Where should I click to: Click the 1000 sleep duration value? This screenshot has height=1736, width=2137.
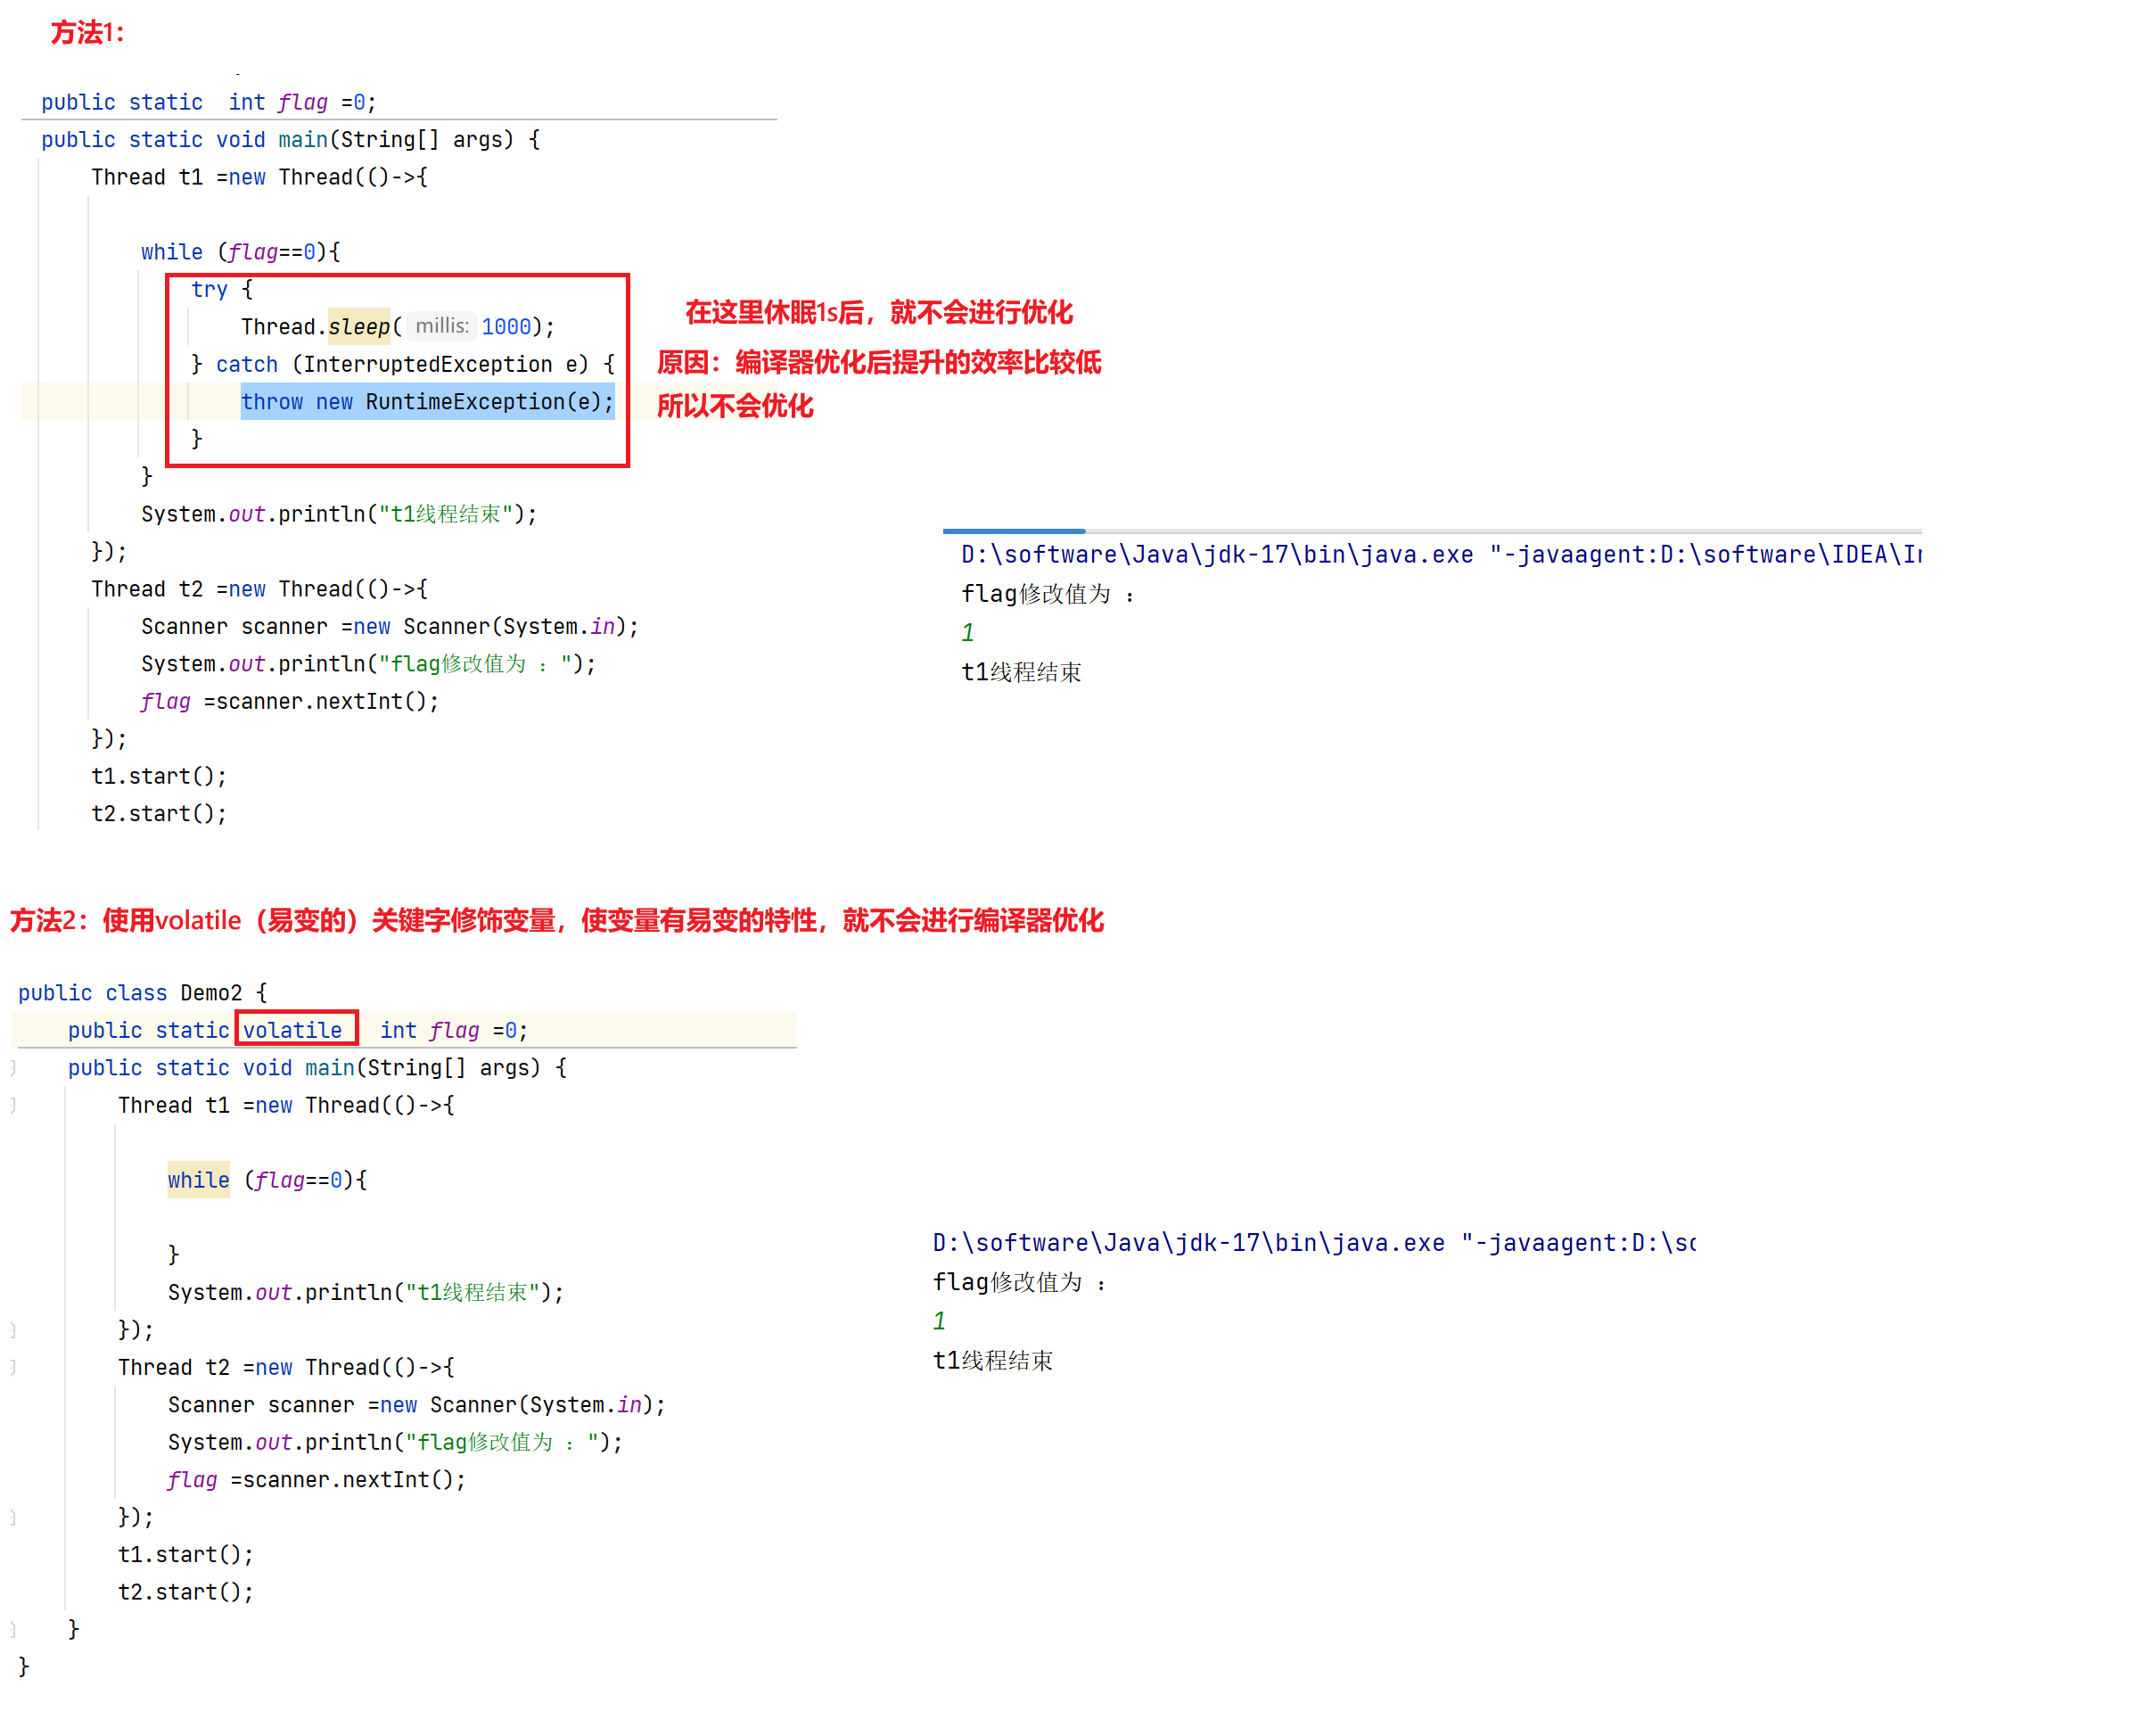point(506,327)
